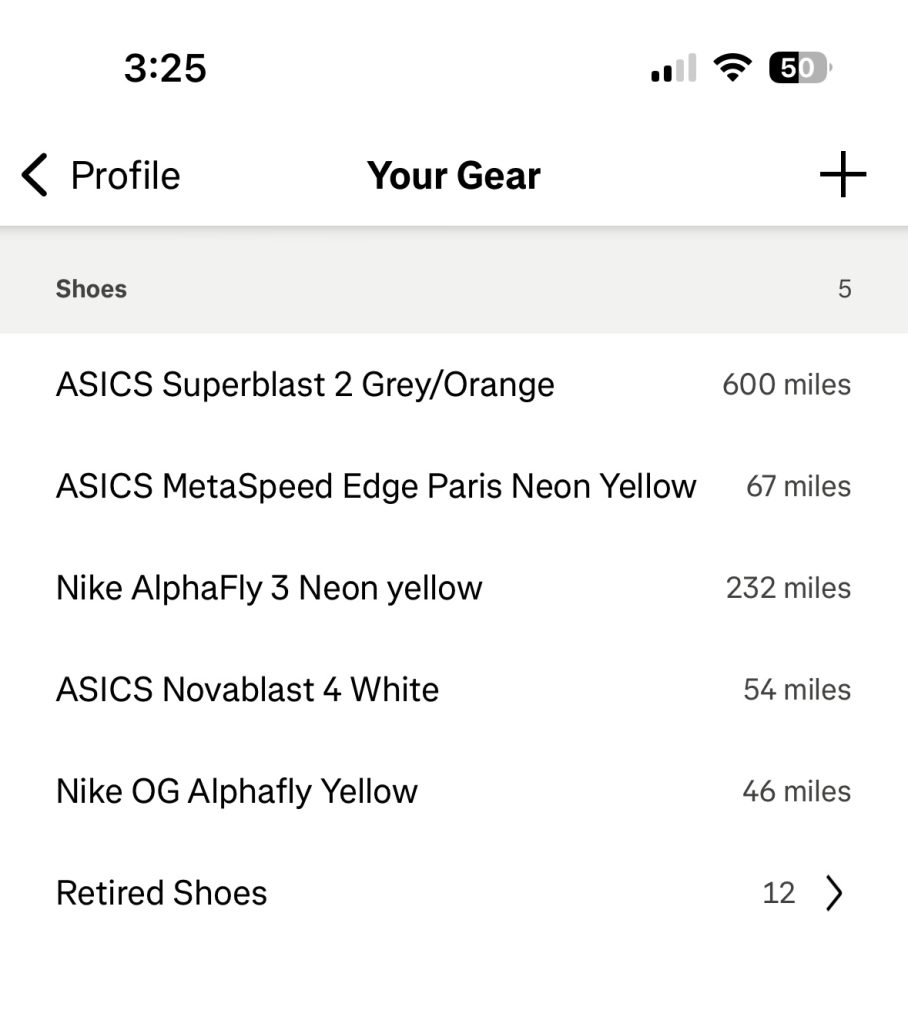Tap the 600 miles mileage label
Viewport: 908px width, 1024px height.
click(786, 385)
